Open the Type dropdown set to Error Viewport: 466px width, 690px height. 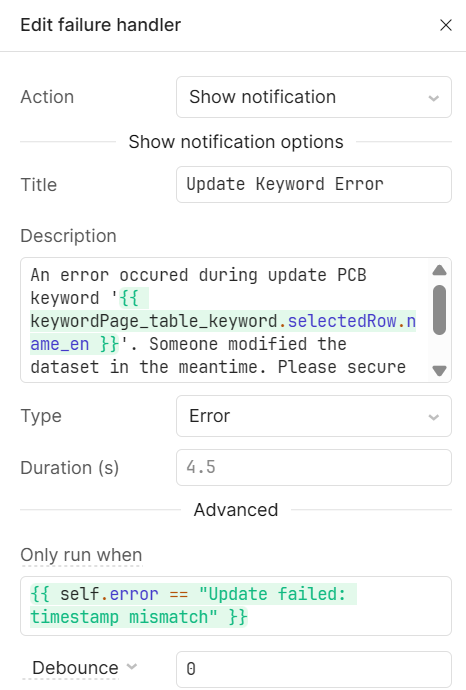pos(314,416)
